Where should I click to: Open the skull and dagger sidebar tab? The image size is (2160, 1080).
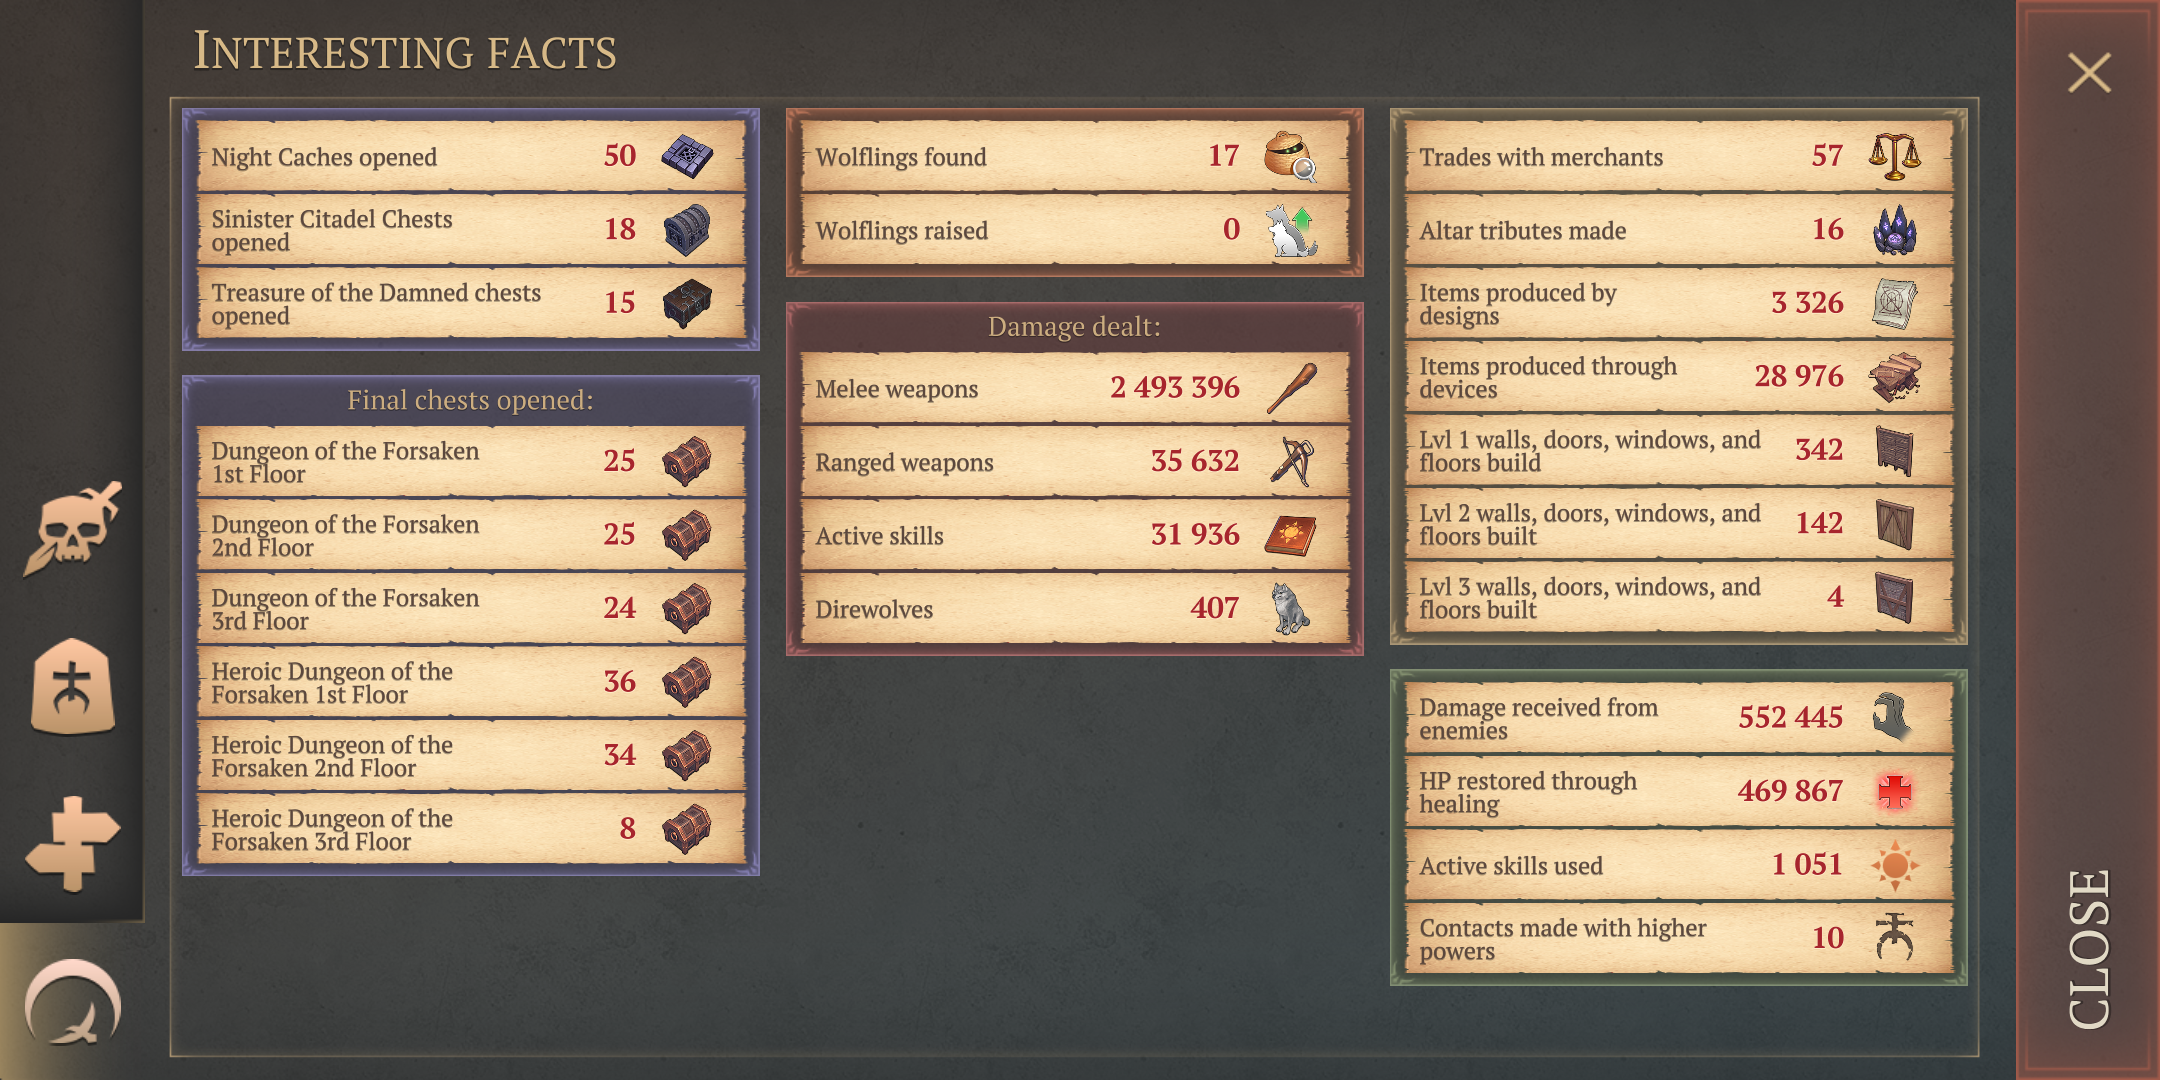[x=72, y=530]
